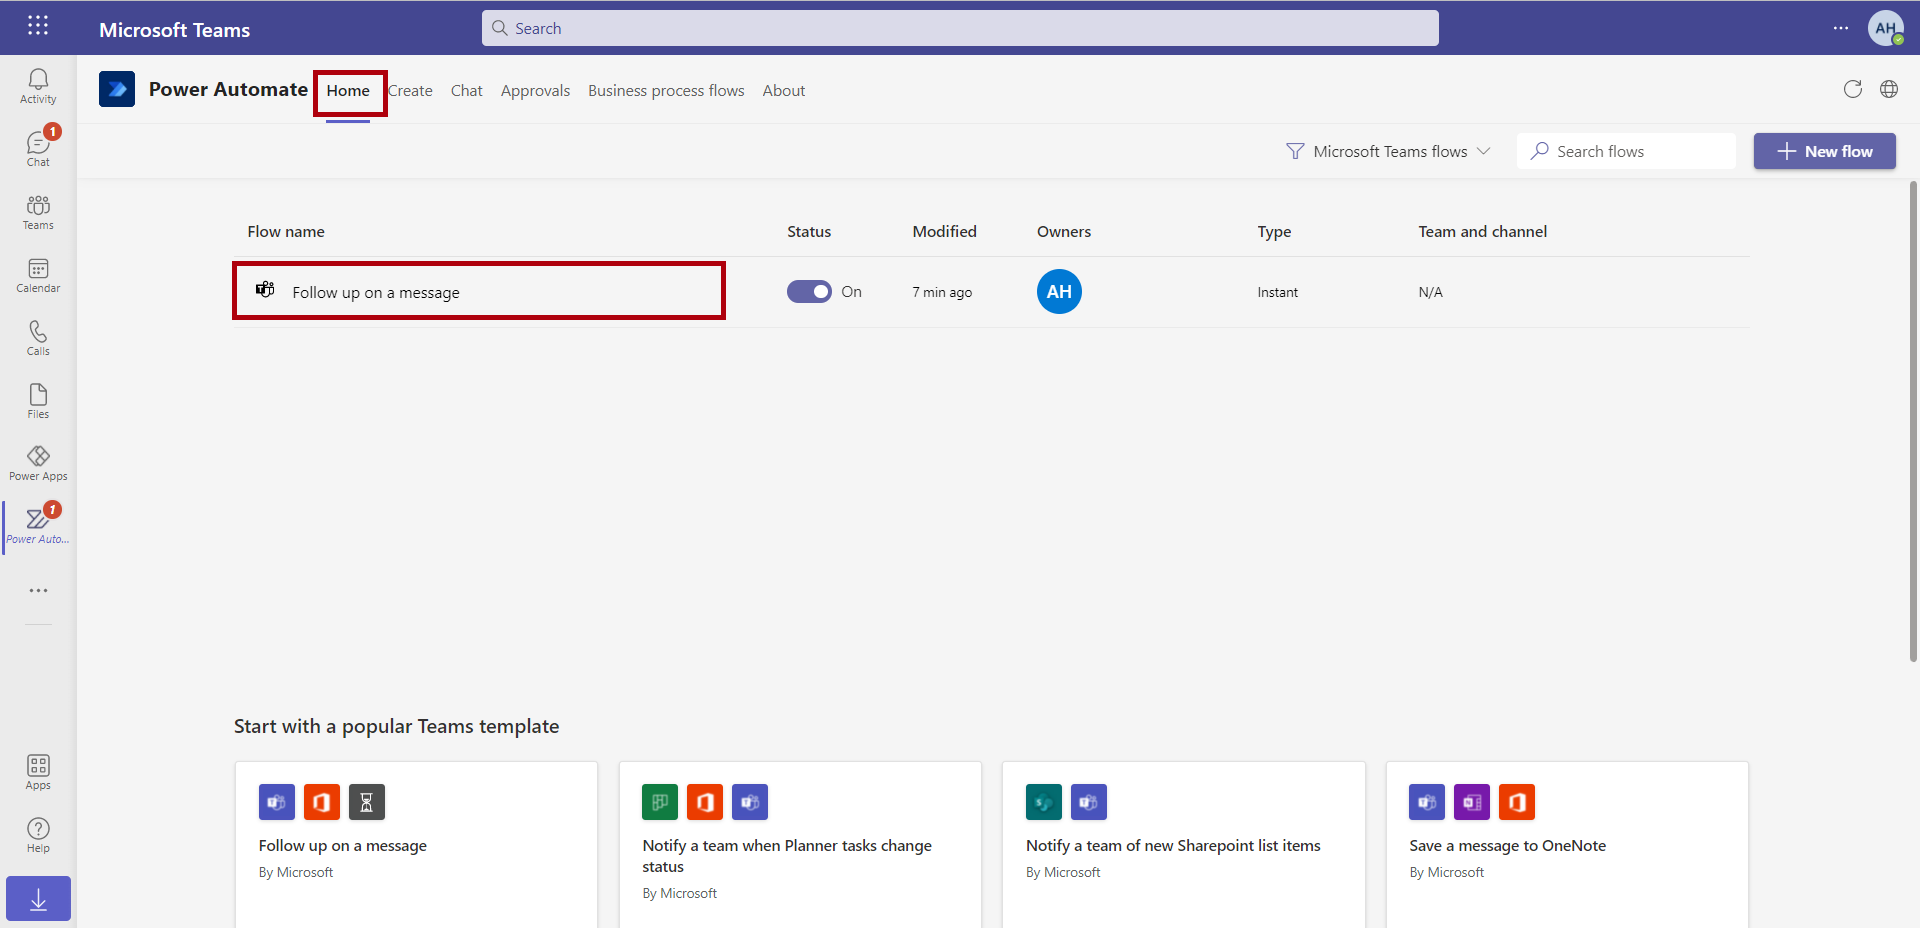
Task: Go to Teams in the sidebar
Action: tap(38, 212)
